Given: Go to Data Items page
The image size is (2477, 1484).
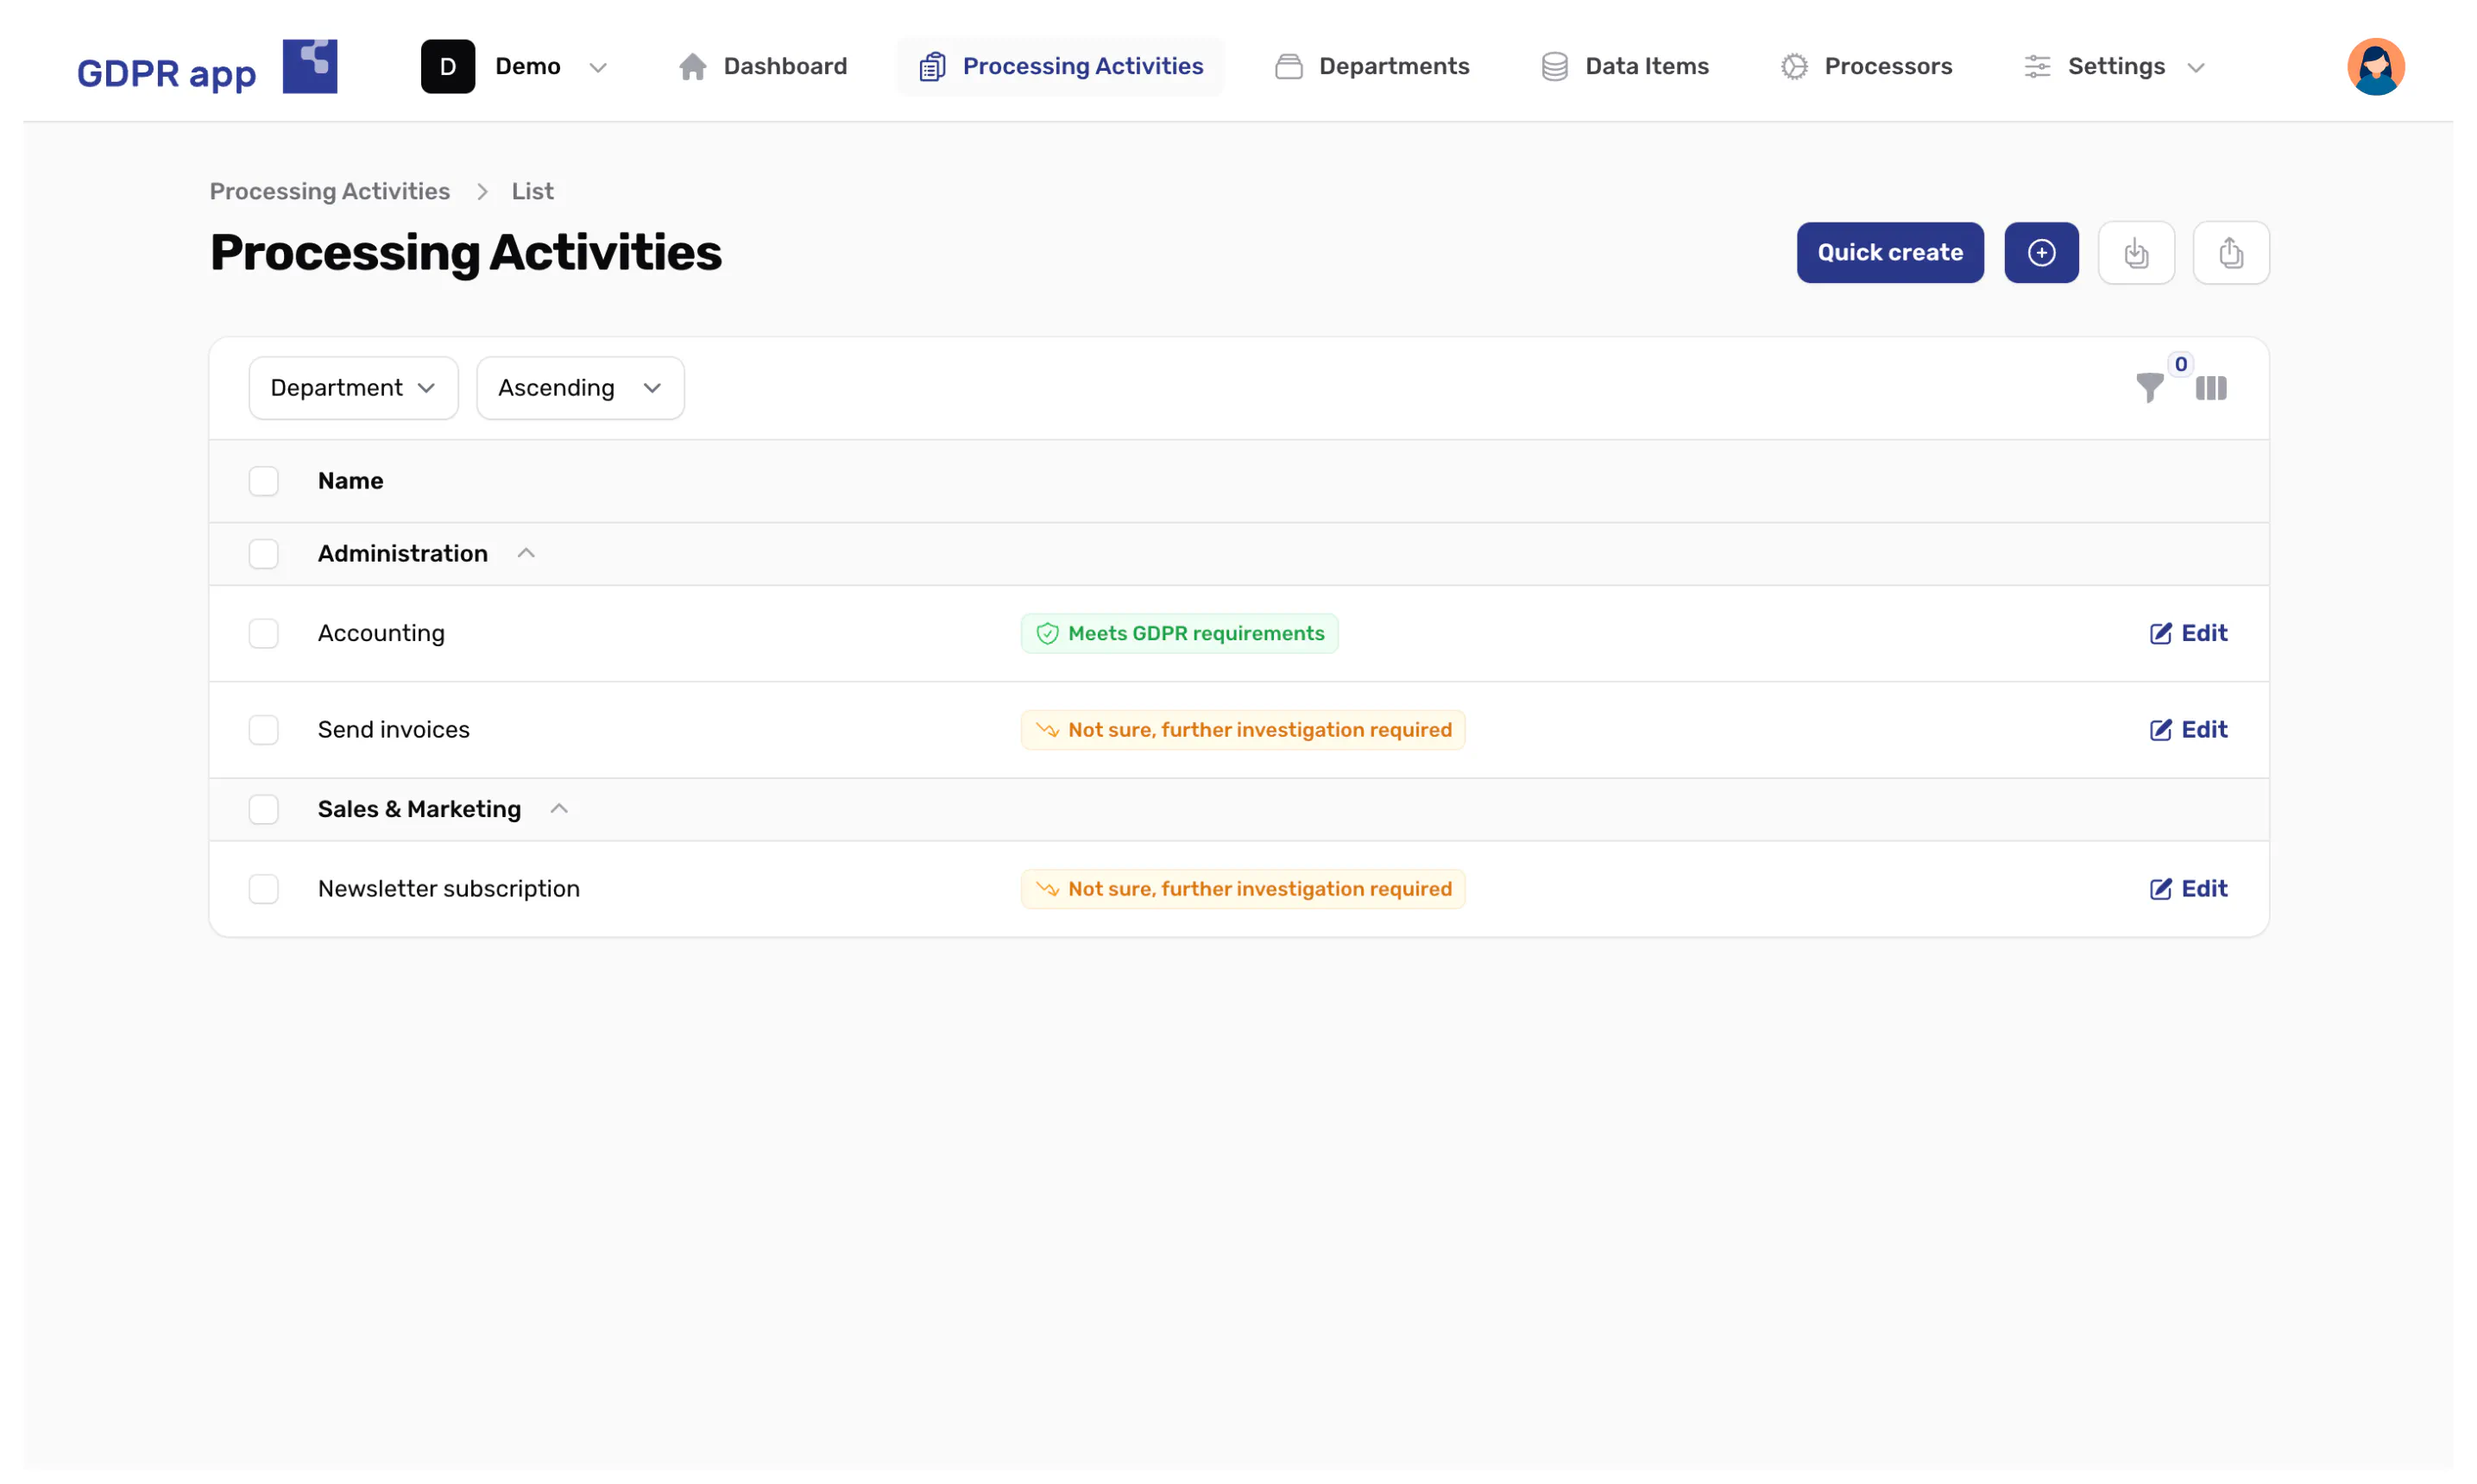Looking at the screenshot, I should coord(1625,67).
